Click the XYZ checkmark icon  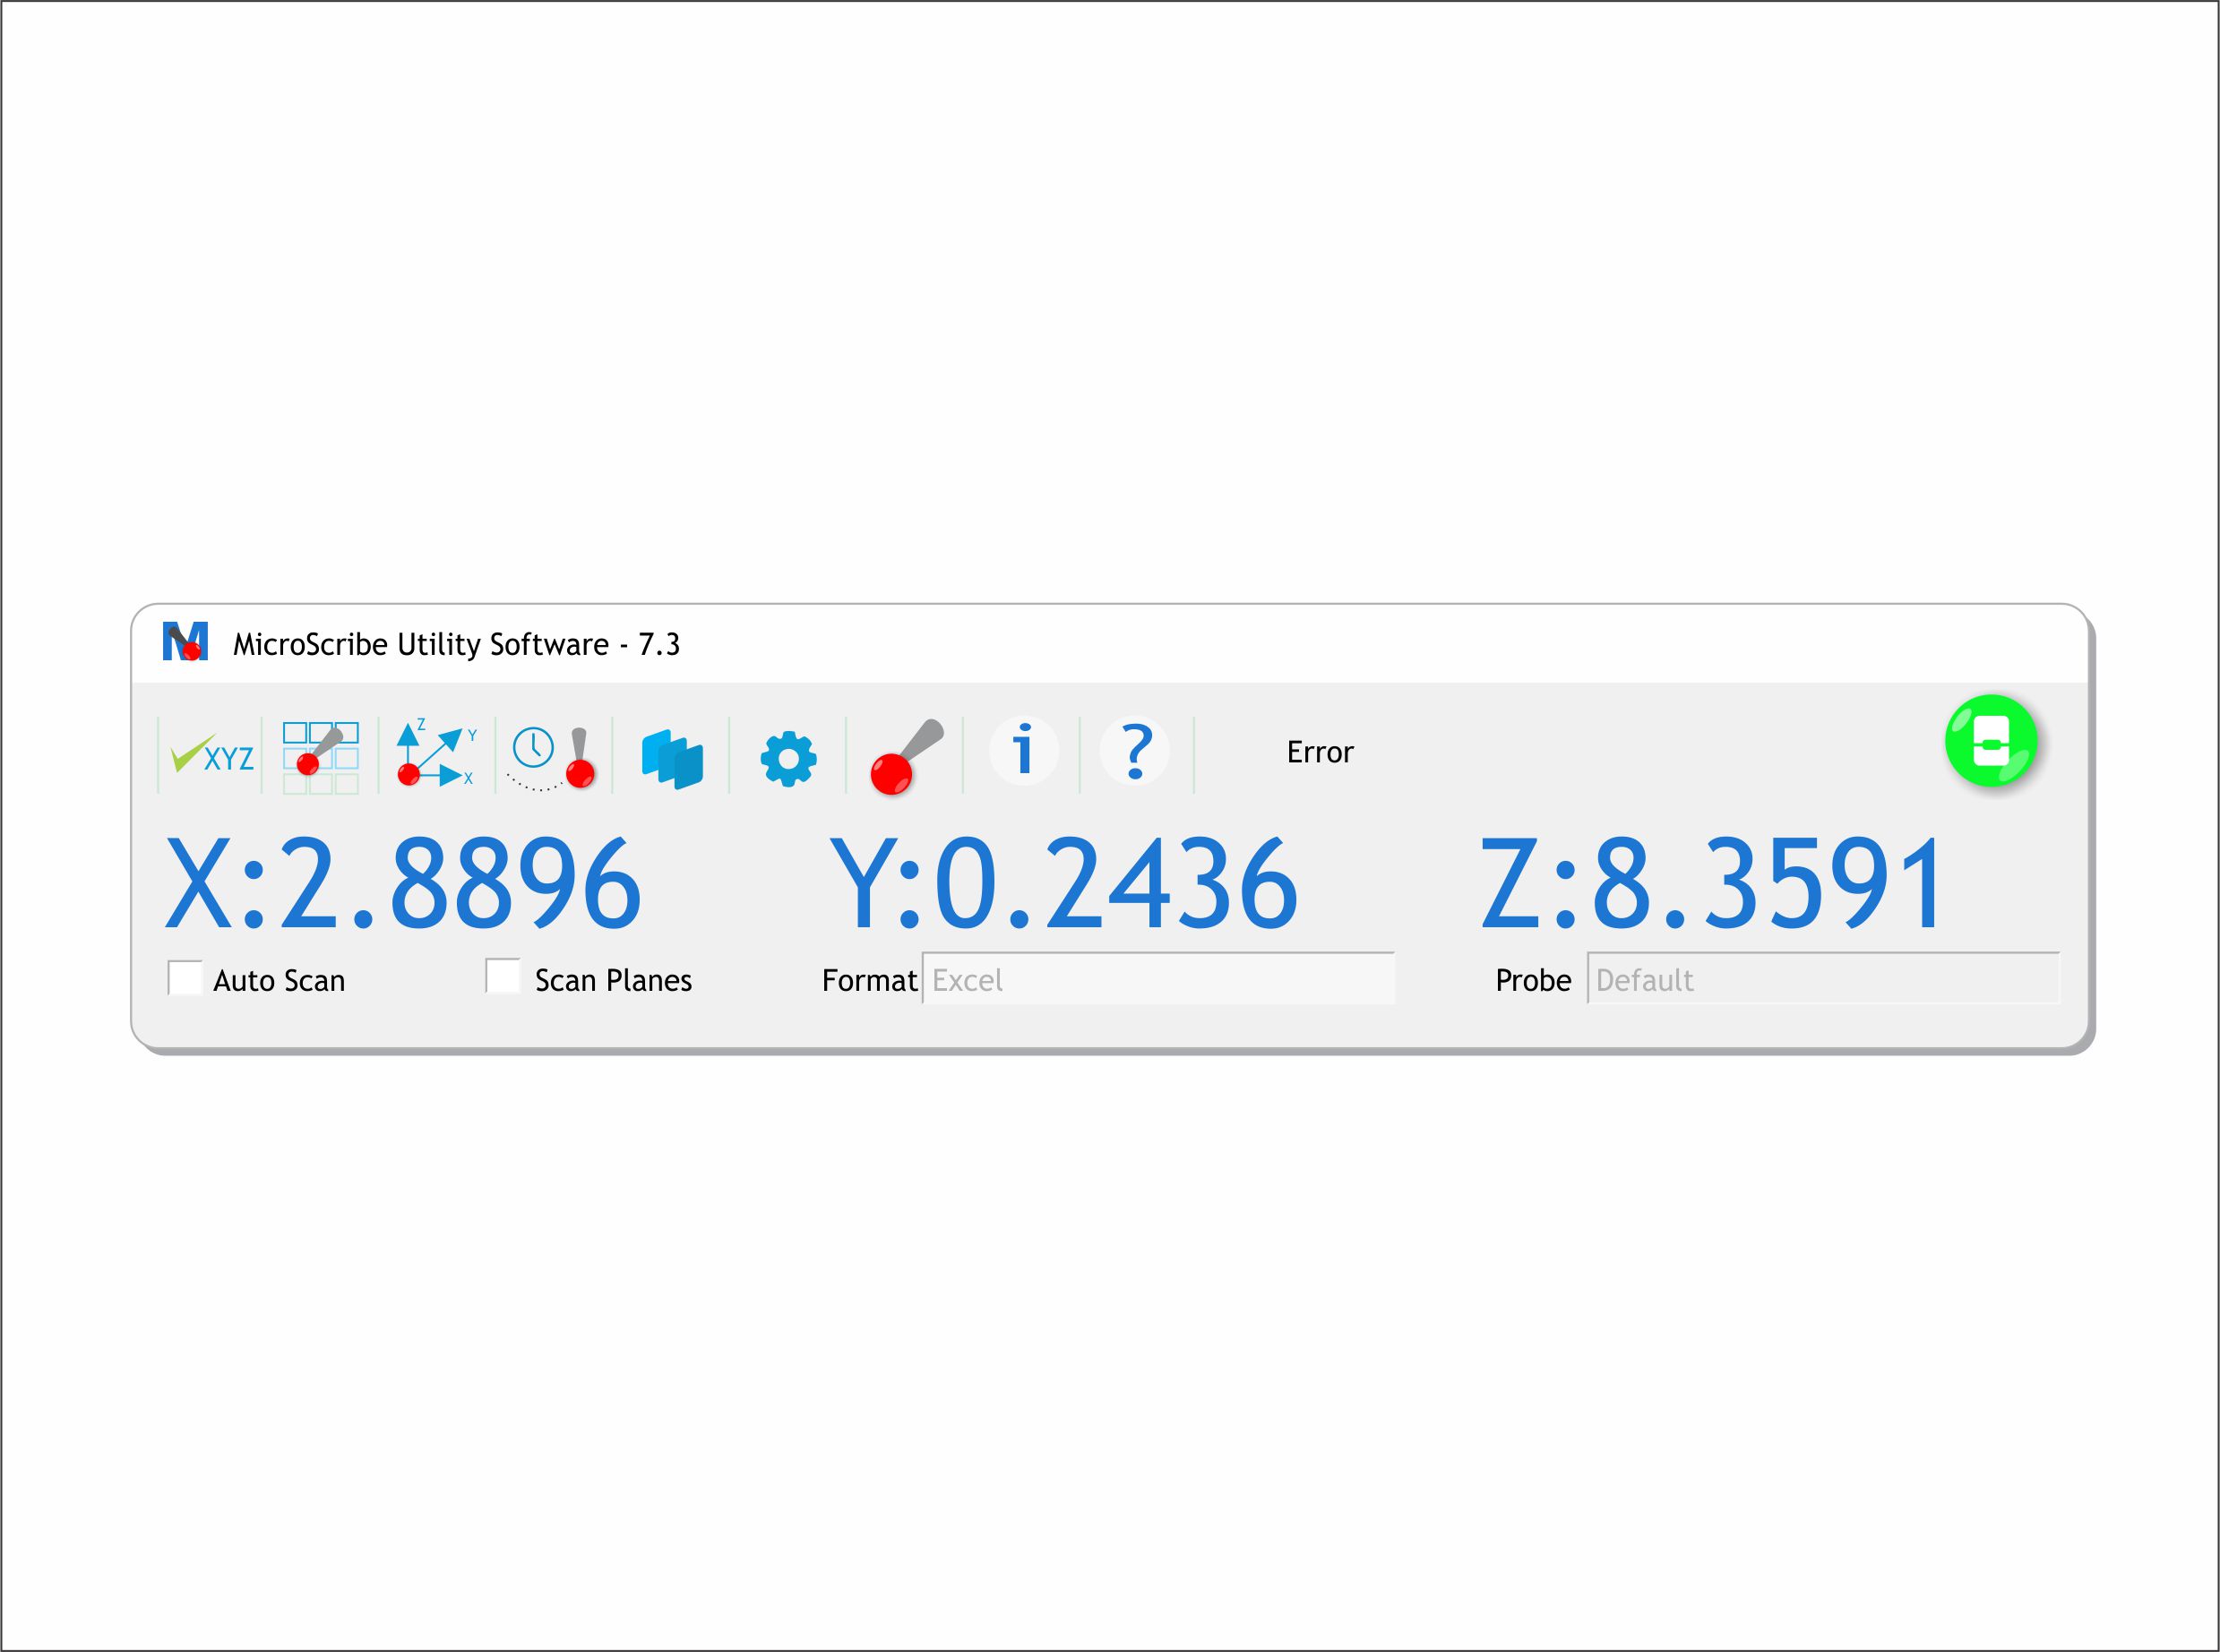211,756
